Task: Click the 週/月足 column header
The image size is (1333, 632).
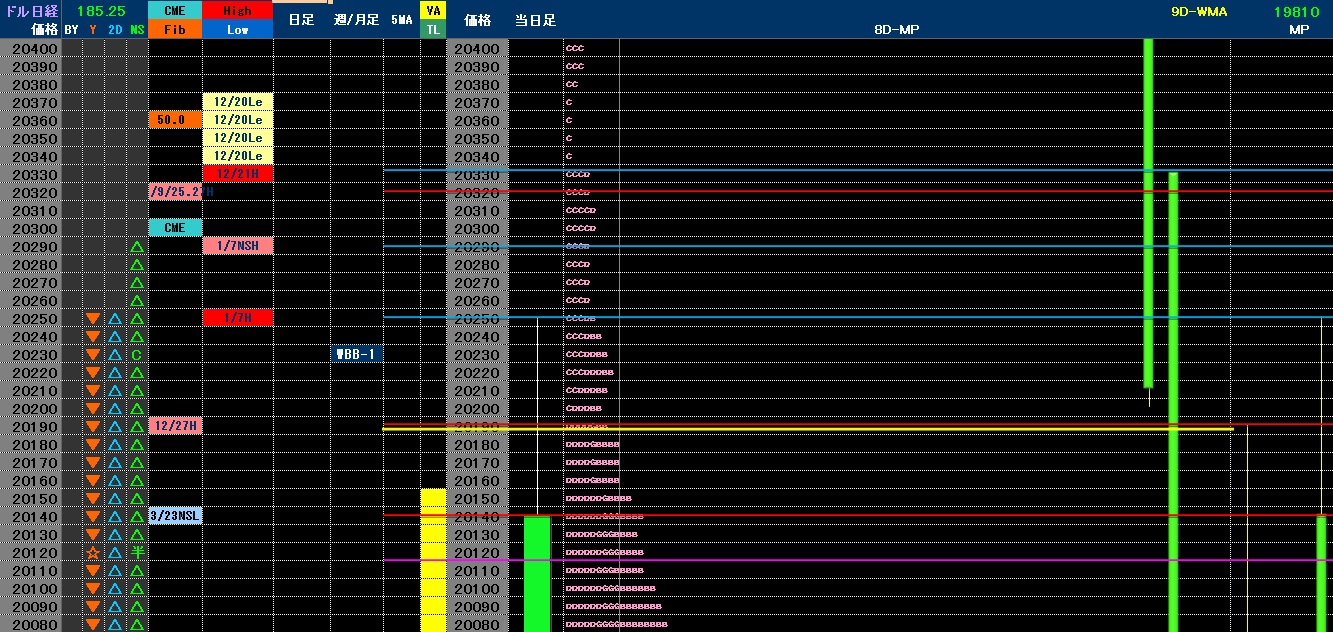Action: 356,20
